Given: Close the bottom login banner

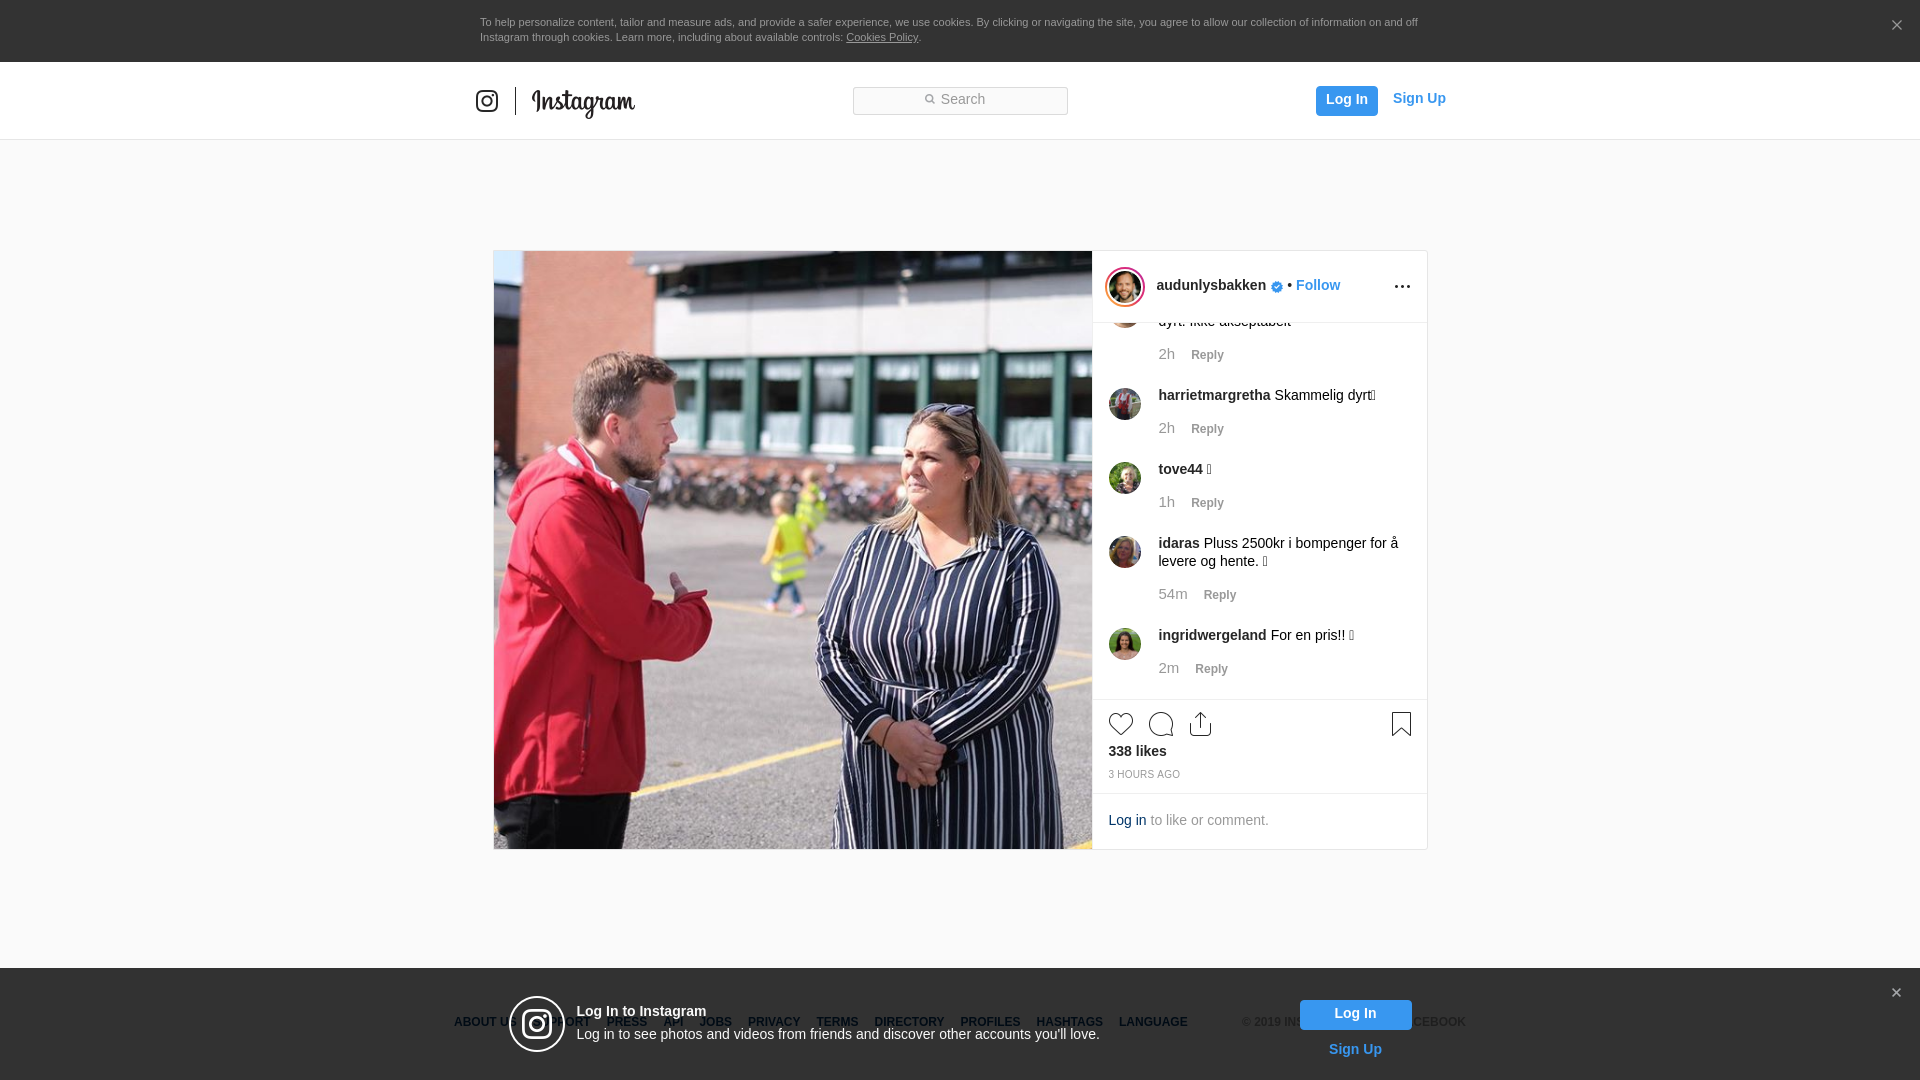Looking at the screenshot, I should click(1896, 993).
